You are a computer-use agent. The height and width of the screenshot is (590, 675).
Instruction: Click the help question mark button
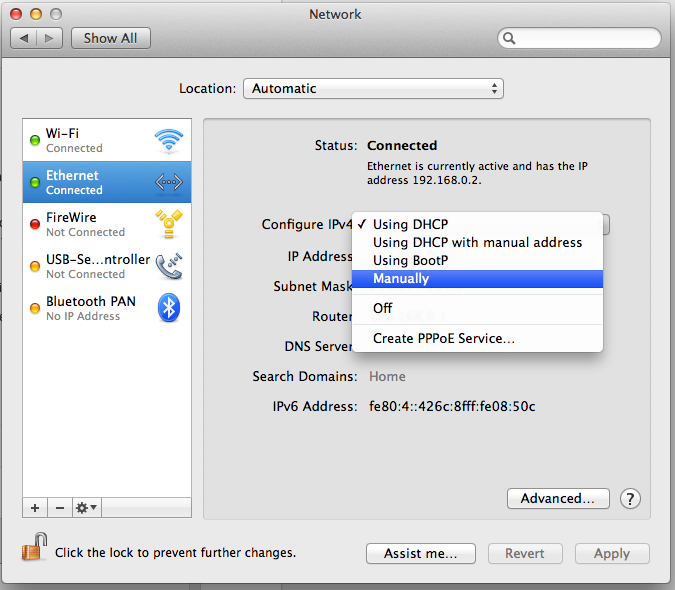(x=631, y=498)
